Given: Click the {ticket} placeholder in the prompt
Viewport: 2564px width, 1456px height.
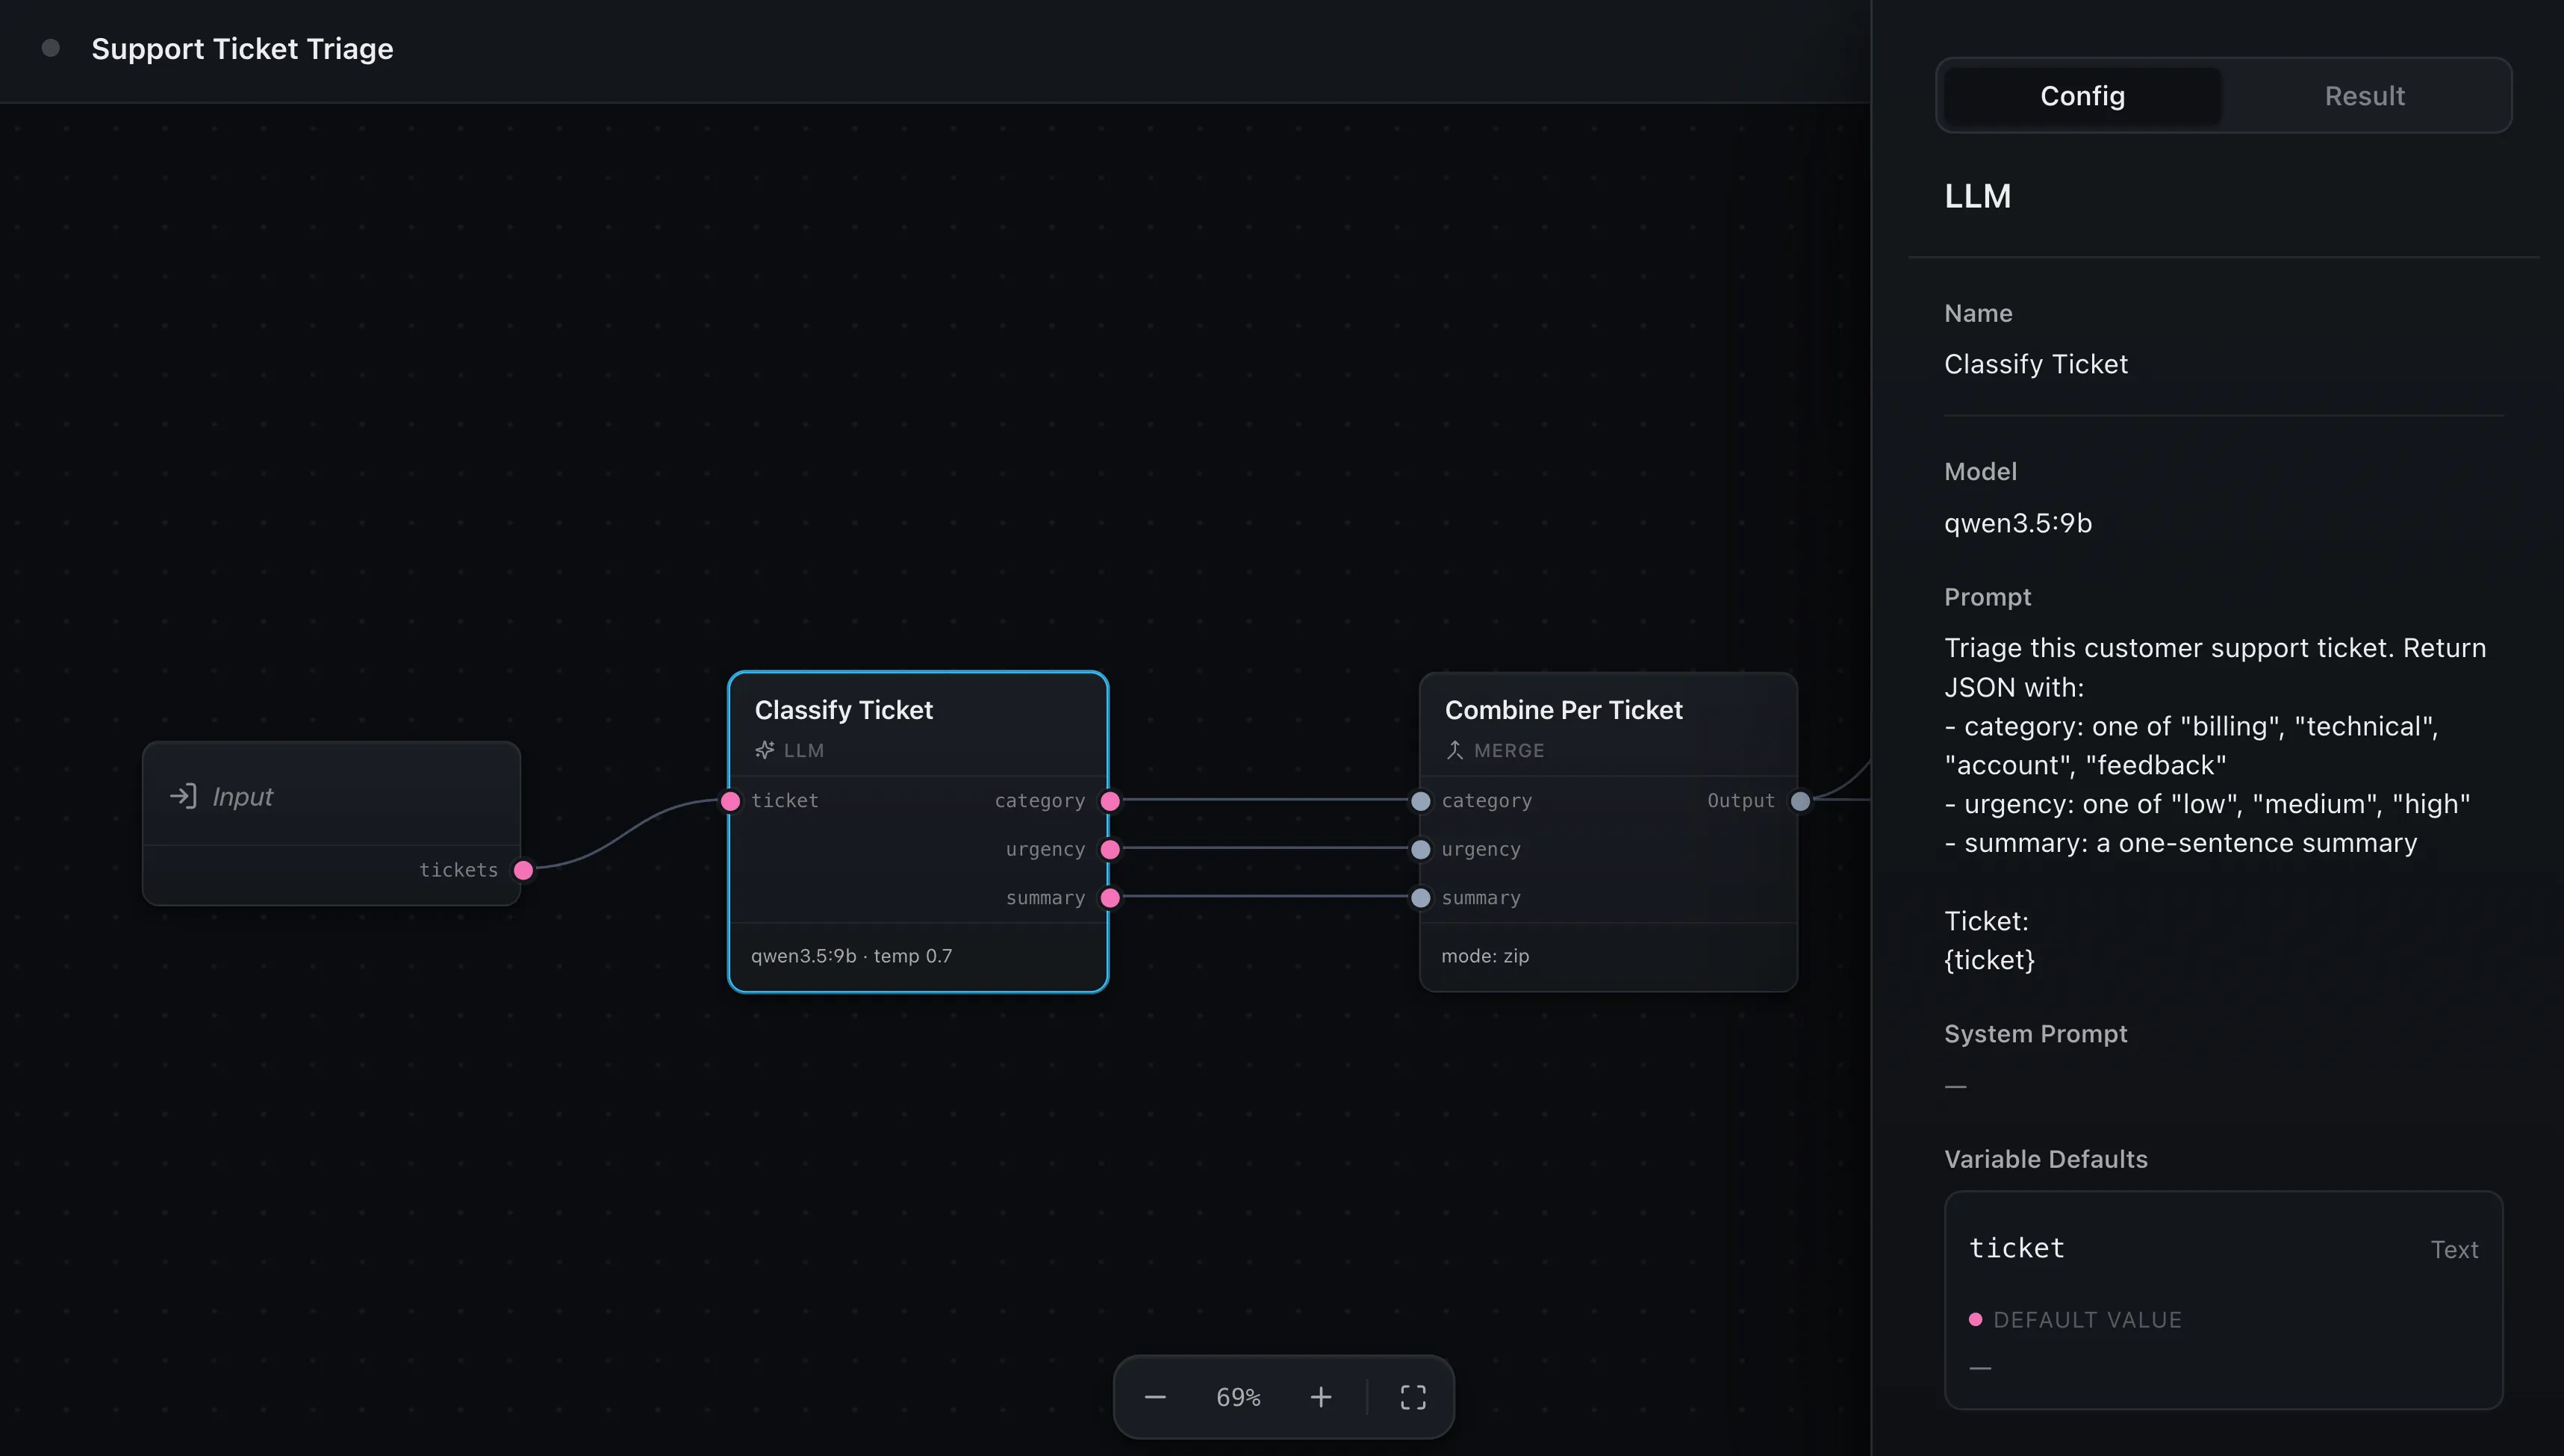Looking at the screenshot, I should click(x=1989, y=960).
